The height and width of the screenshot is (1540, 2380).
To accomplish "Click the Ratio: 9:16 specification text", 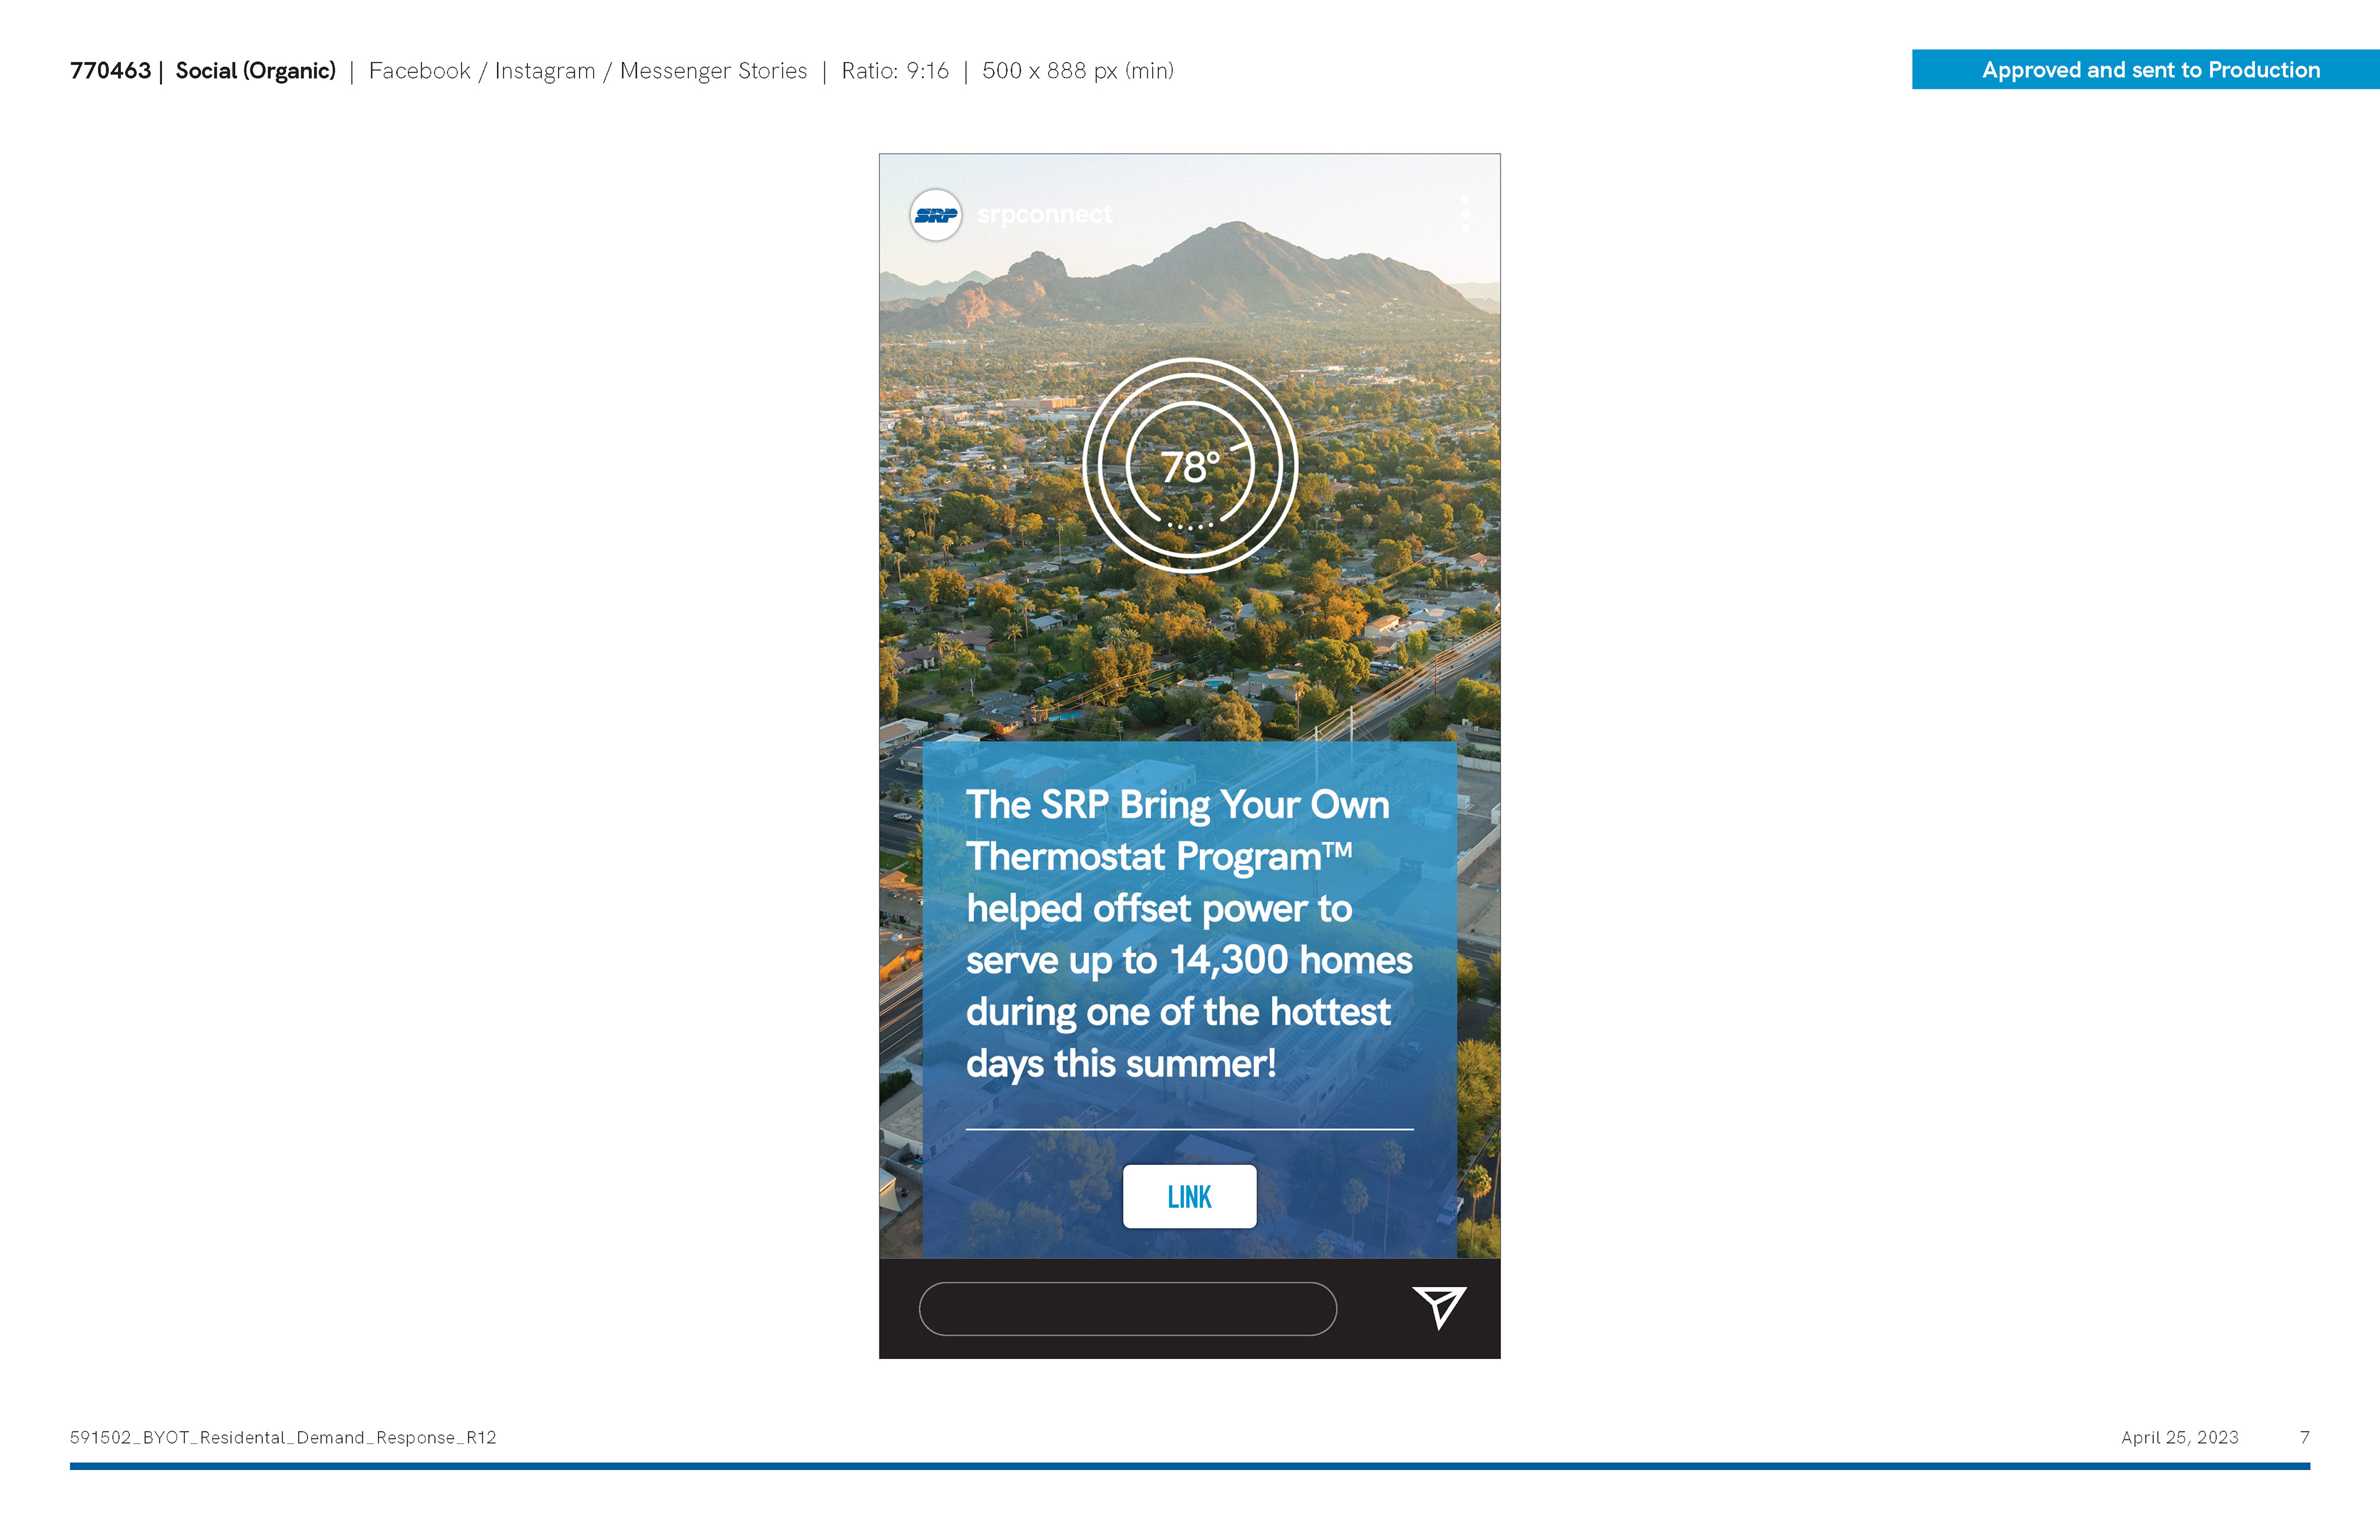I will tap(894, 71).
